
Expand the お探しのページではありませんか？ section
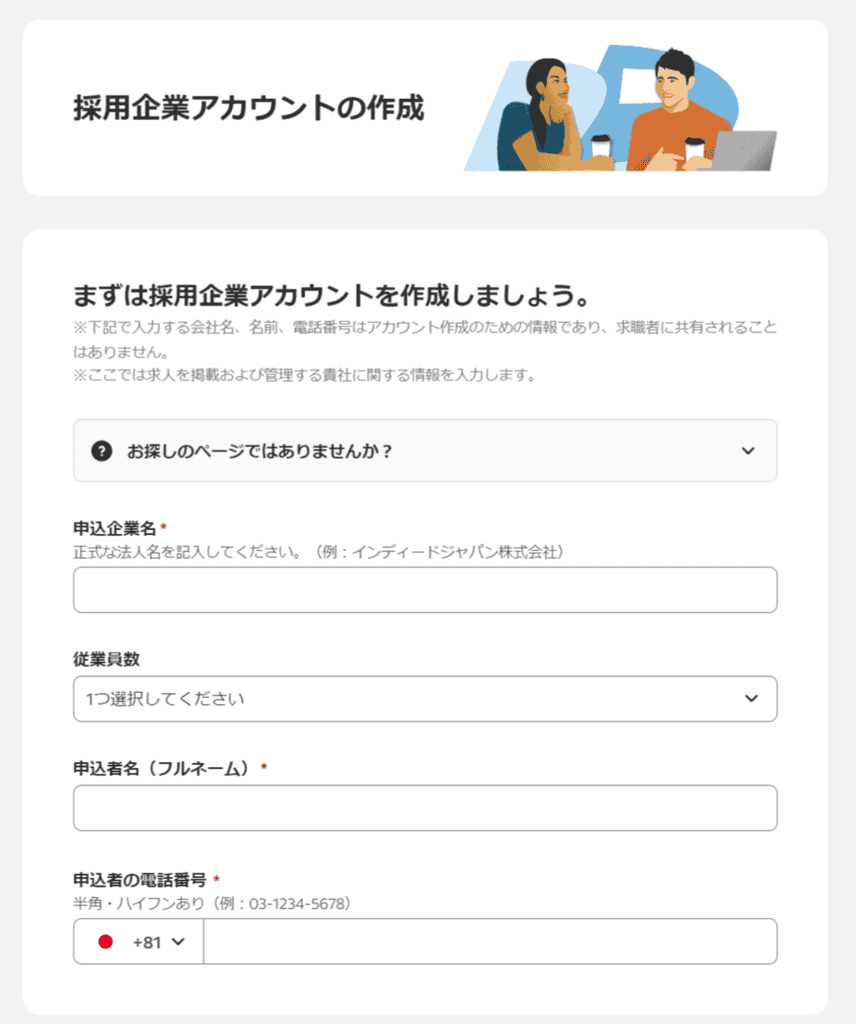[x=425, y=451]
